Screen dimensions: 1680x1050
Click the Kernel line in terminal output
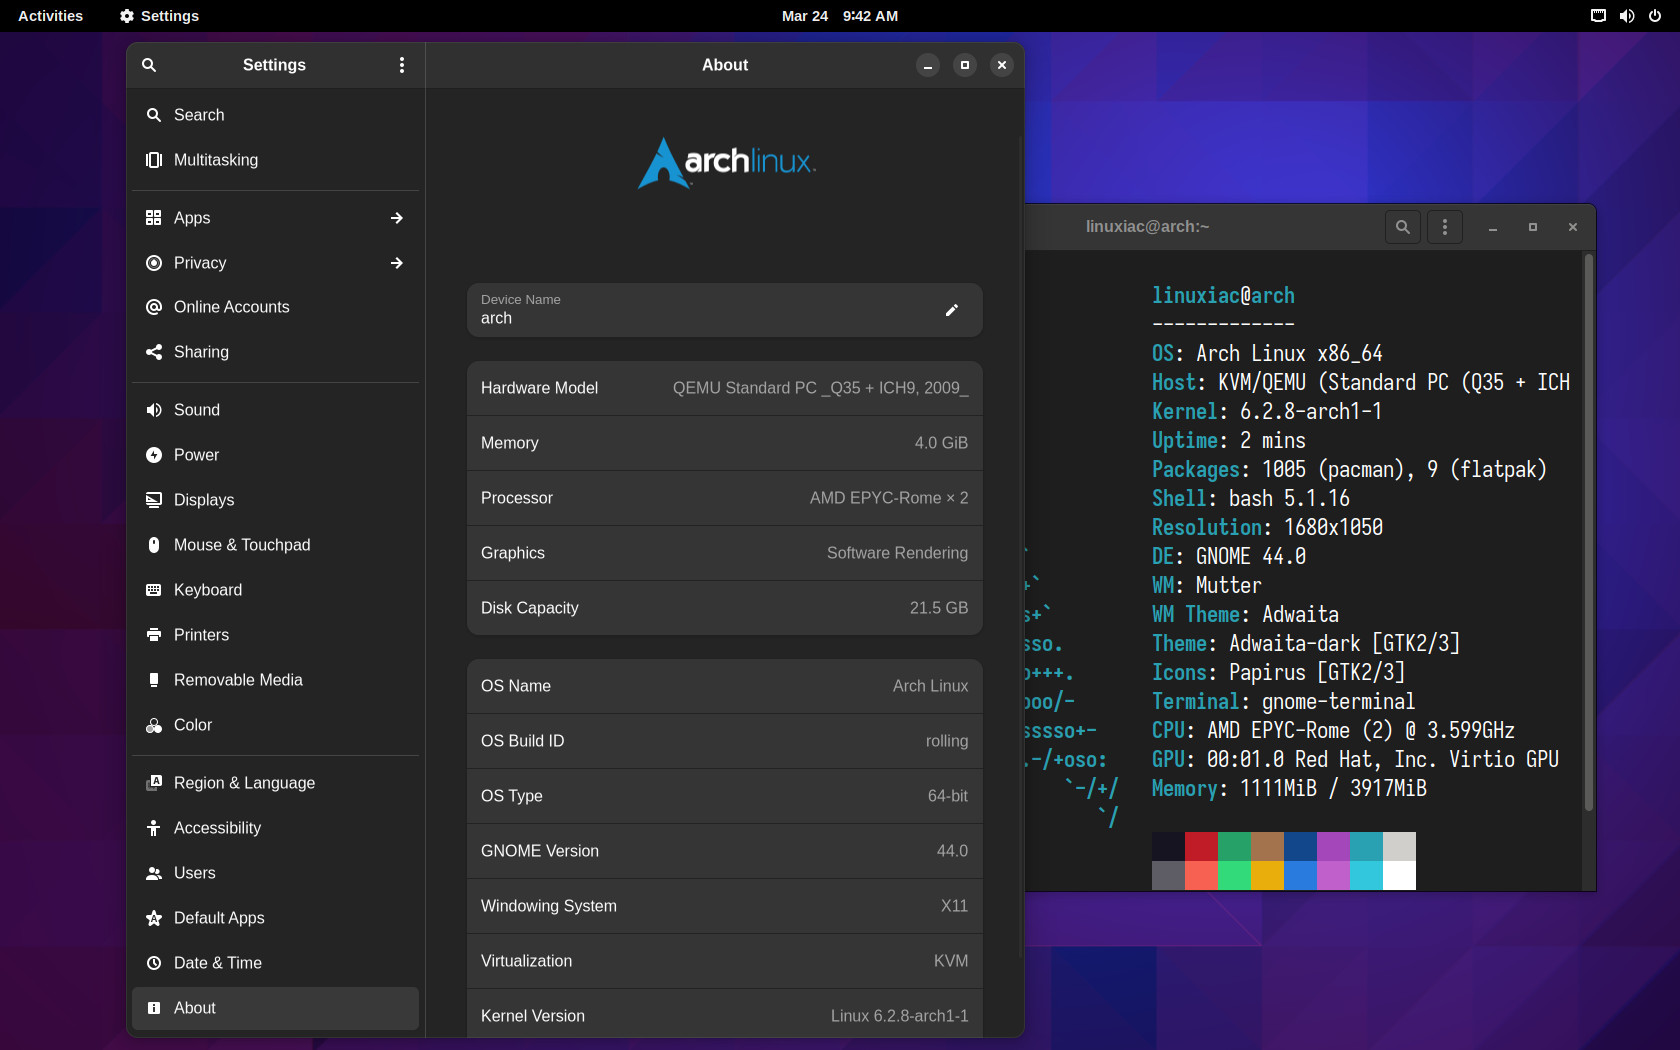coord(1267,412)
